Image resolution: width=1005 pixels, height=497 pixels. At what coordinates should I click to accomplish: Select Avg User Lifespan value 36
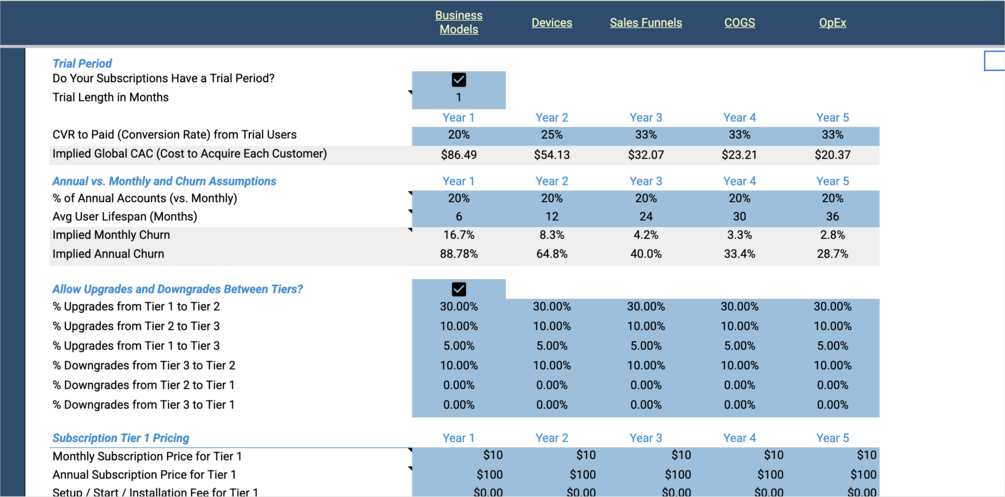tap(833, 217)
